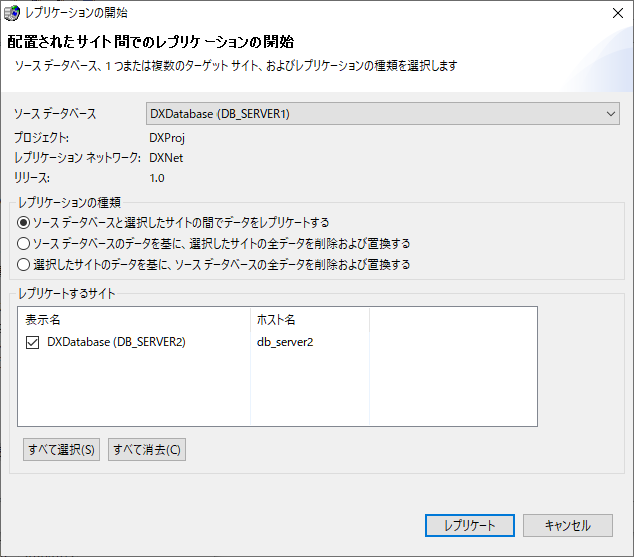Image resolution: width=634 pixels, height=557 pixels.
Task: Sort sites by 表示名 column header
Action: [134, 320]
